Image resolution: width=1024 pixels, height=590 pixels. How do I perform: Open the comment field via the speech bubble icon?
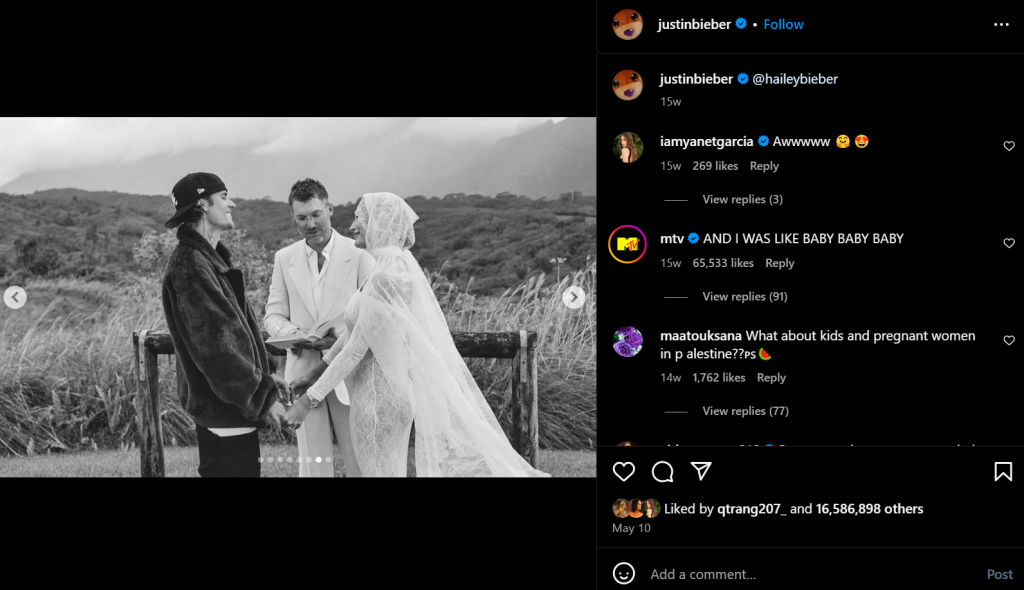pos(661,471)
